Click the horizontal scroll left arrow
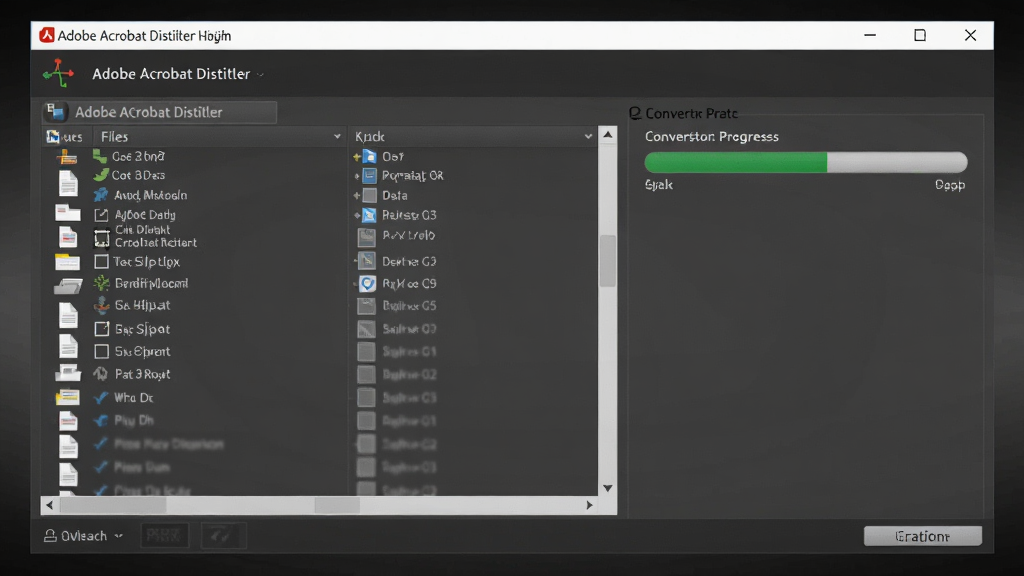Screen dimensions: 1024x576 [50, 505]
